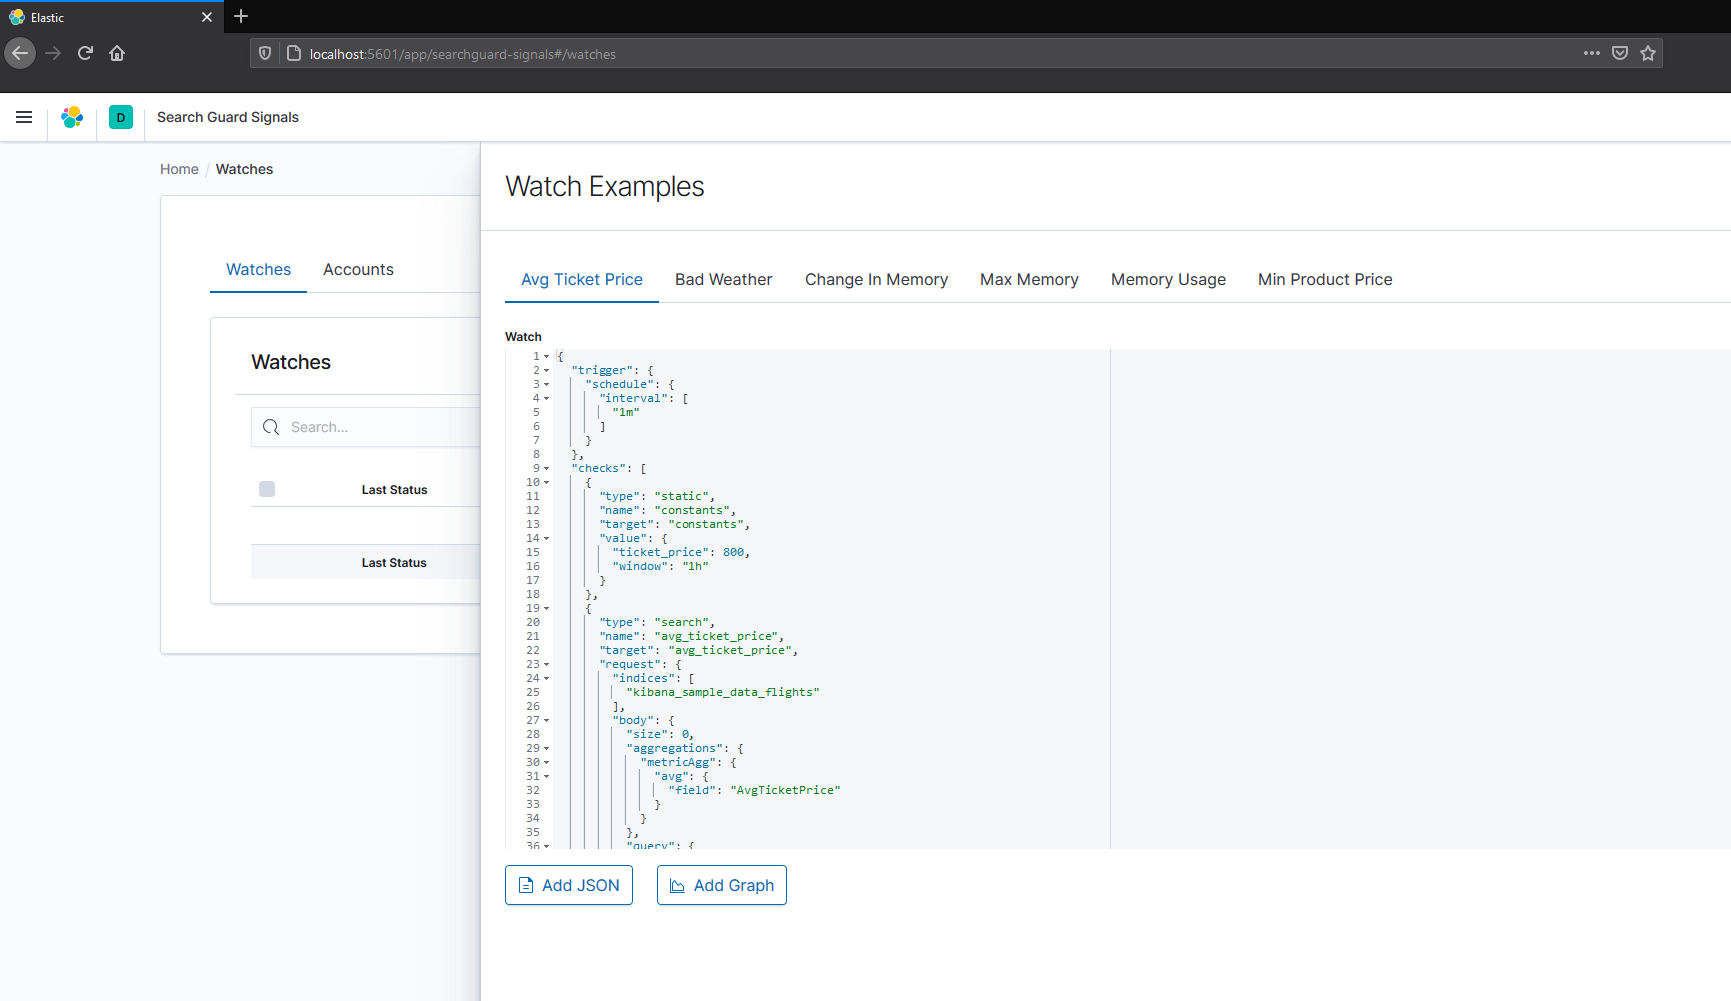Click the site information page icon

tap(294, 53)
